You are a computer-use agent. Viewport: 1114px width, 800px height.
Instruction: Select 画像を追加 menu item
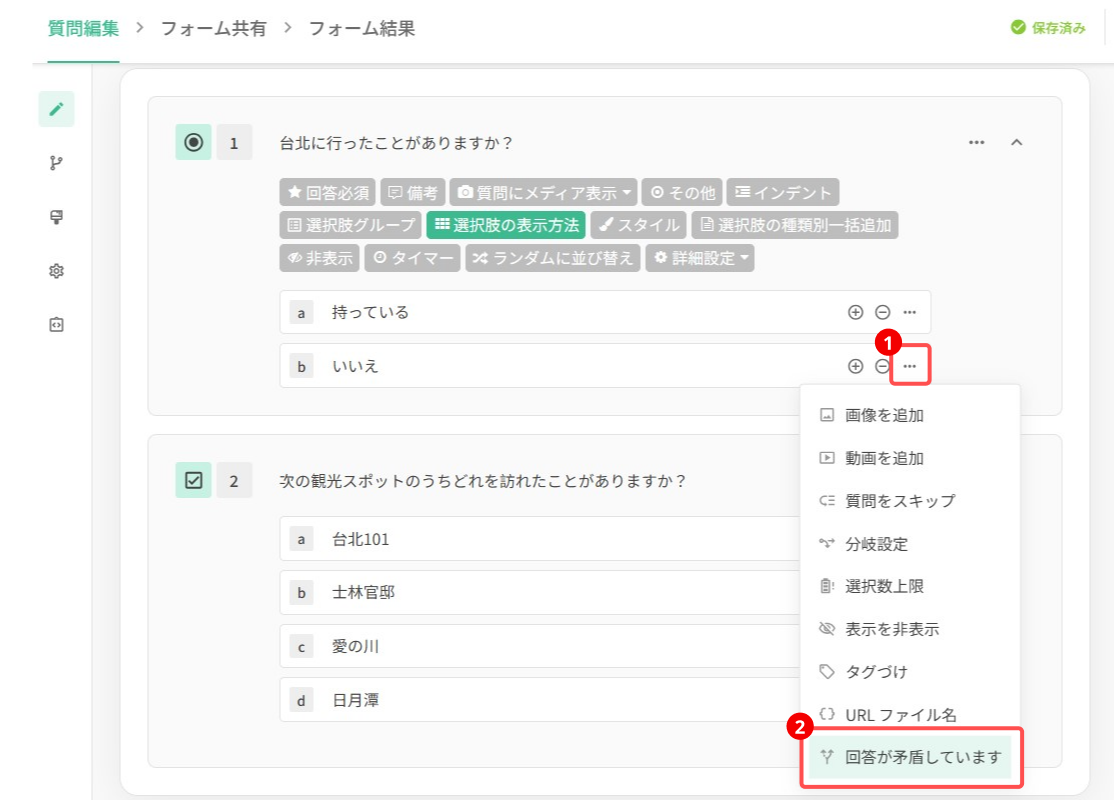910,415
